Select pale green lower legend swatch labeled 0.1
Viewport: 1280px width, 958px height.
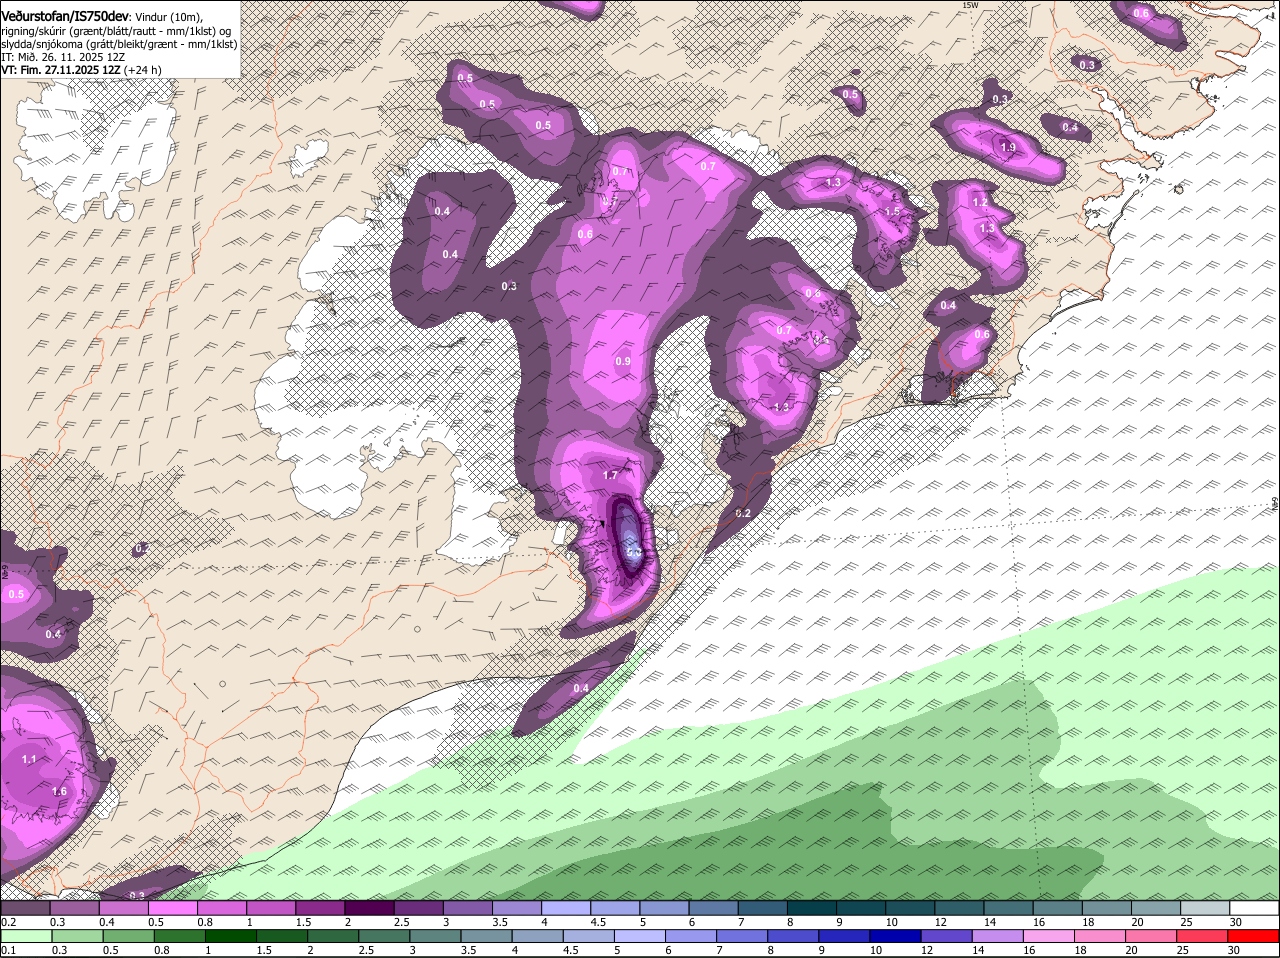pyautogui.click(x=27, y=936)
